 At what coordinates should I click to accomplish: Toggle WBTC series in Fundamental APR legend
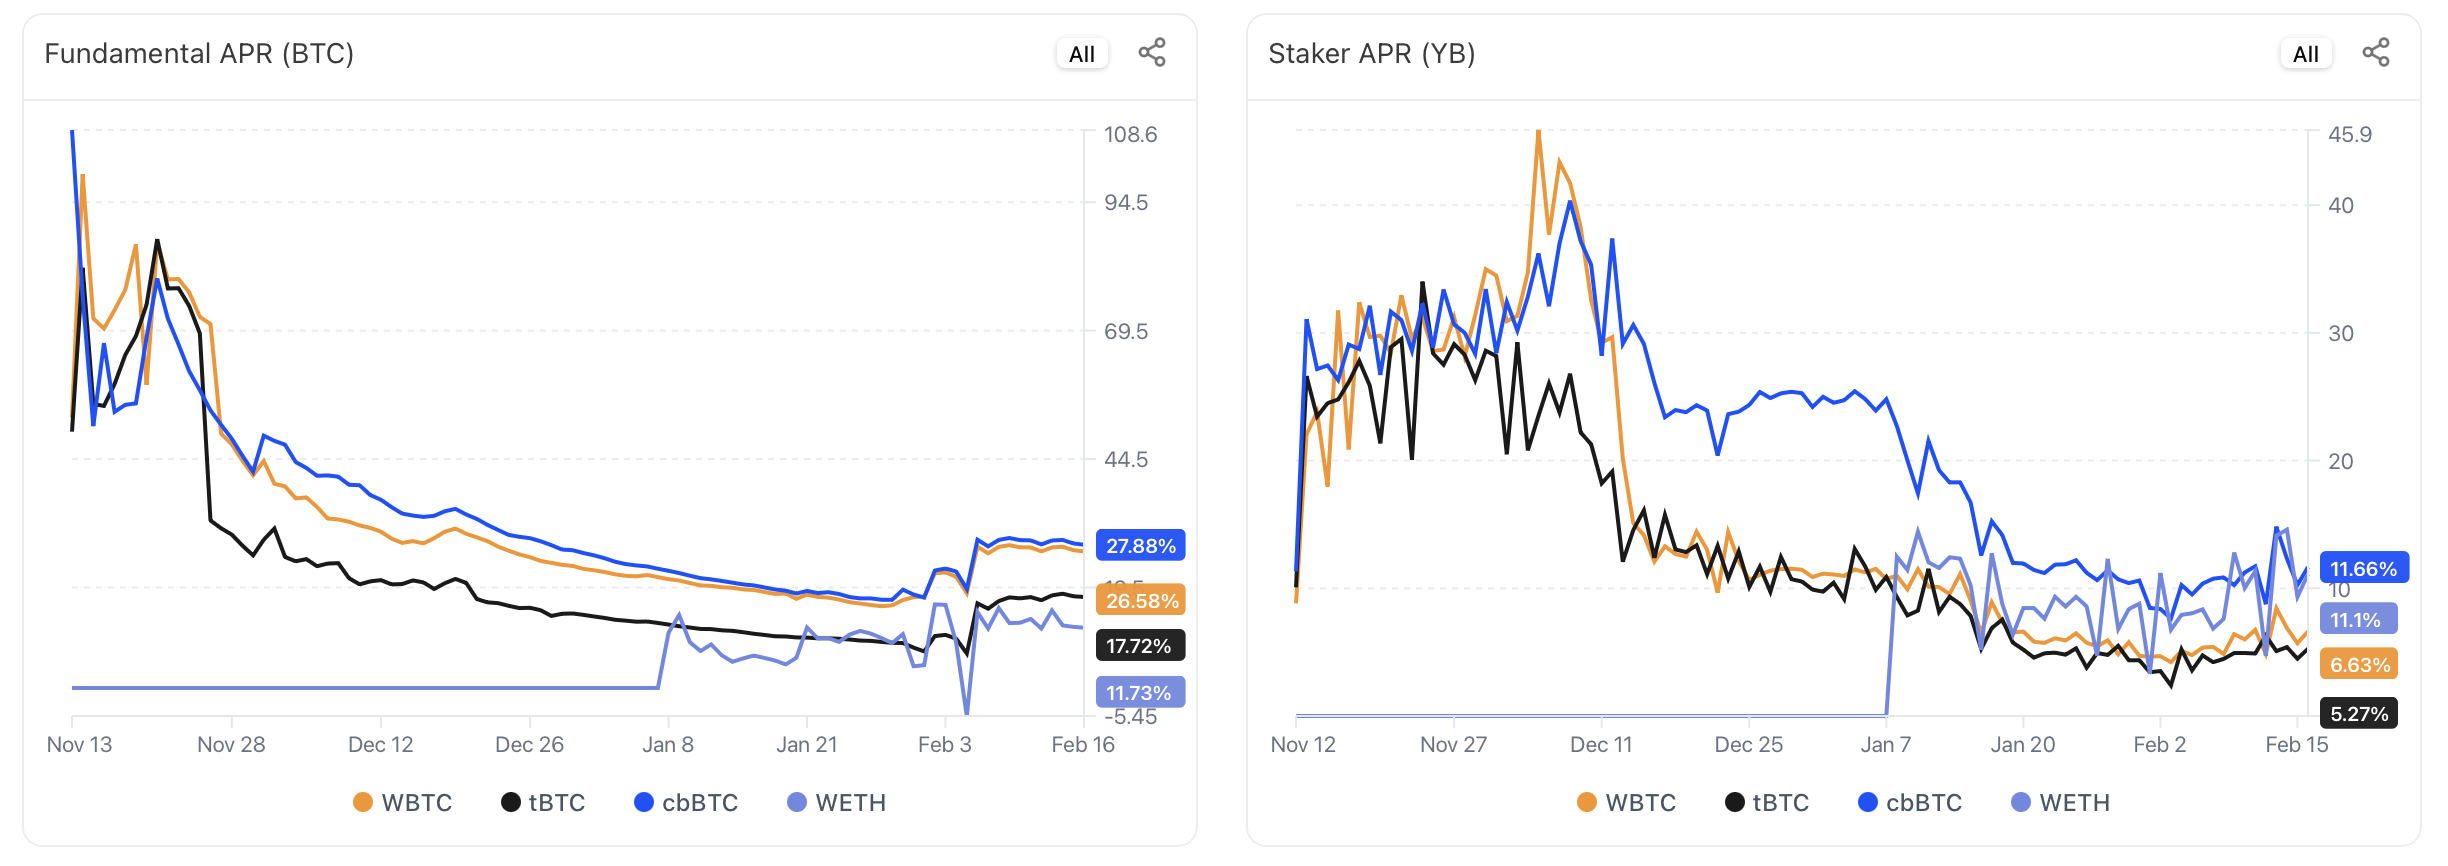click(403, 803)
